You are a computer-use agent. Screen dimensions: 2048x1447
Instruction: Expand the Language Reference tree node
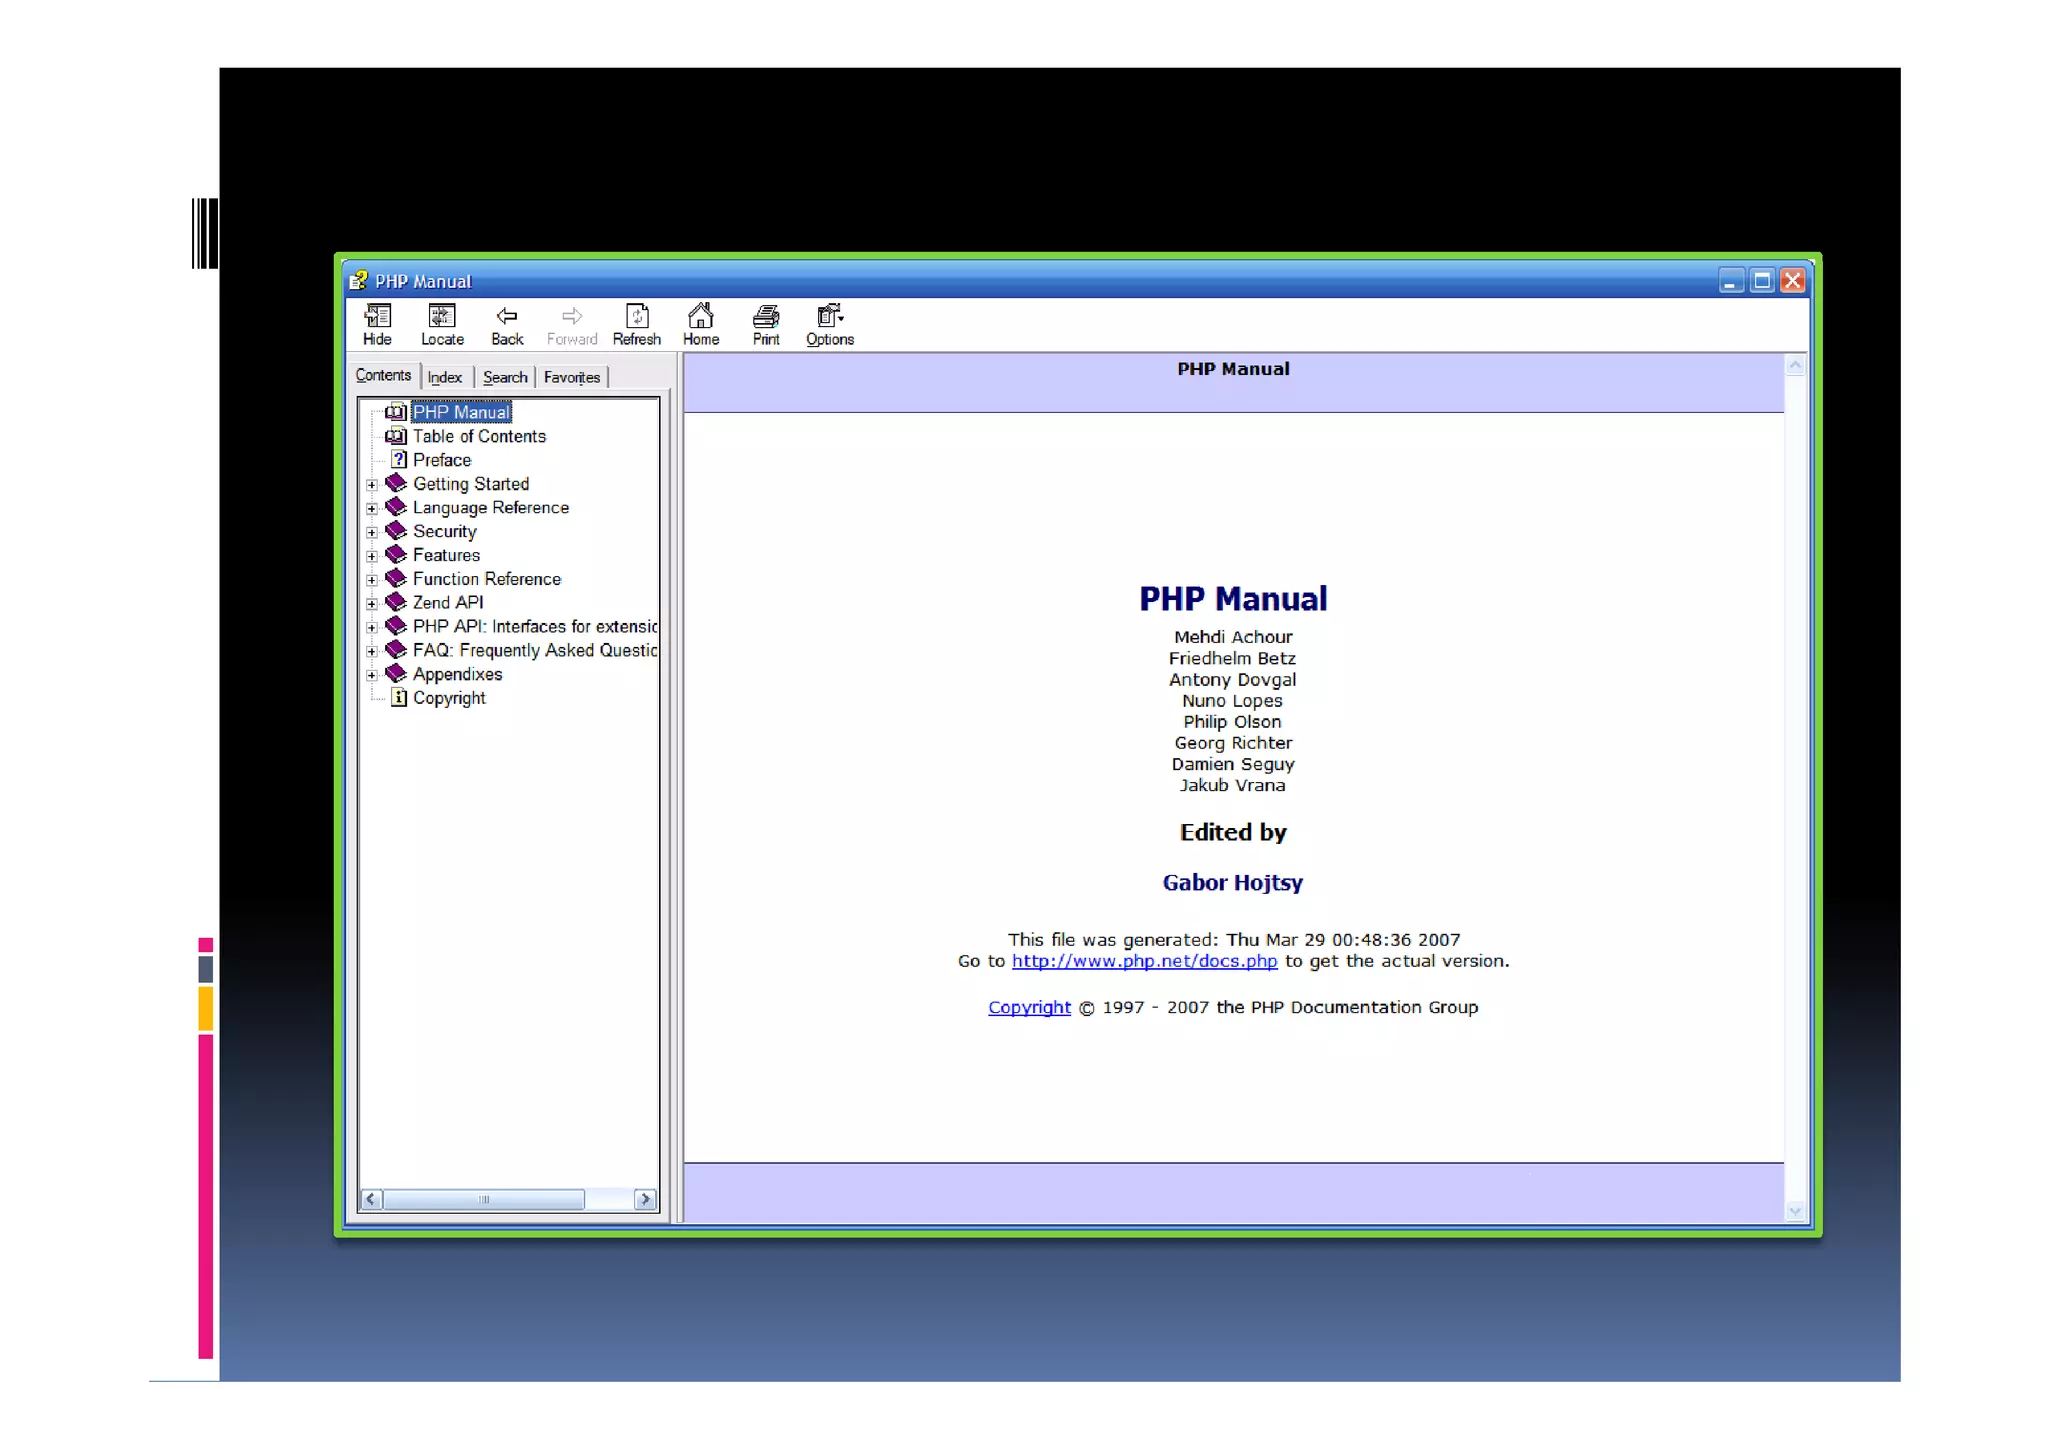372,509
